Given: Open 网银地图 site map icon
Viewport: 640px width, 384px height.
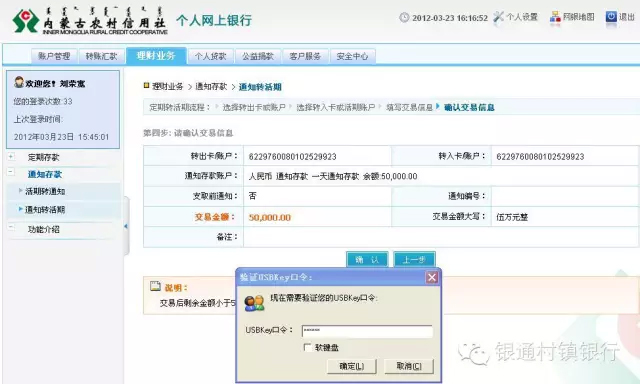Looking at the screenshot, I should (555, 17).
